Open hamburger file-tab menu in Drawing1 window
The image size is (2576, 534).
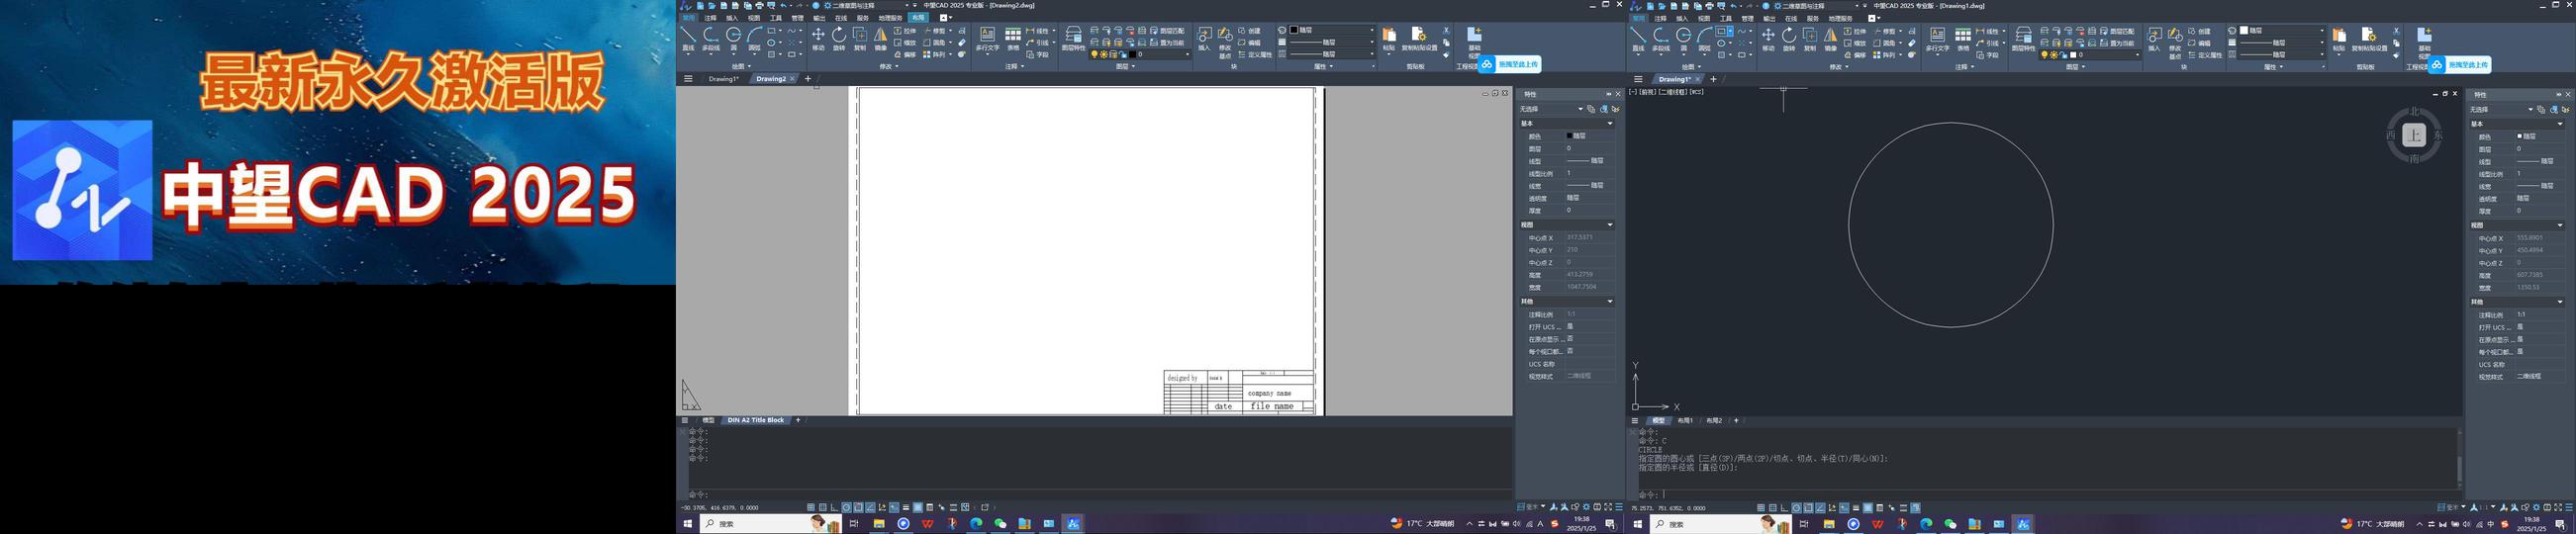1638,79
